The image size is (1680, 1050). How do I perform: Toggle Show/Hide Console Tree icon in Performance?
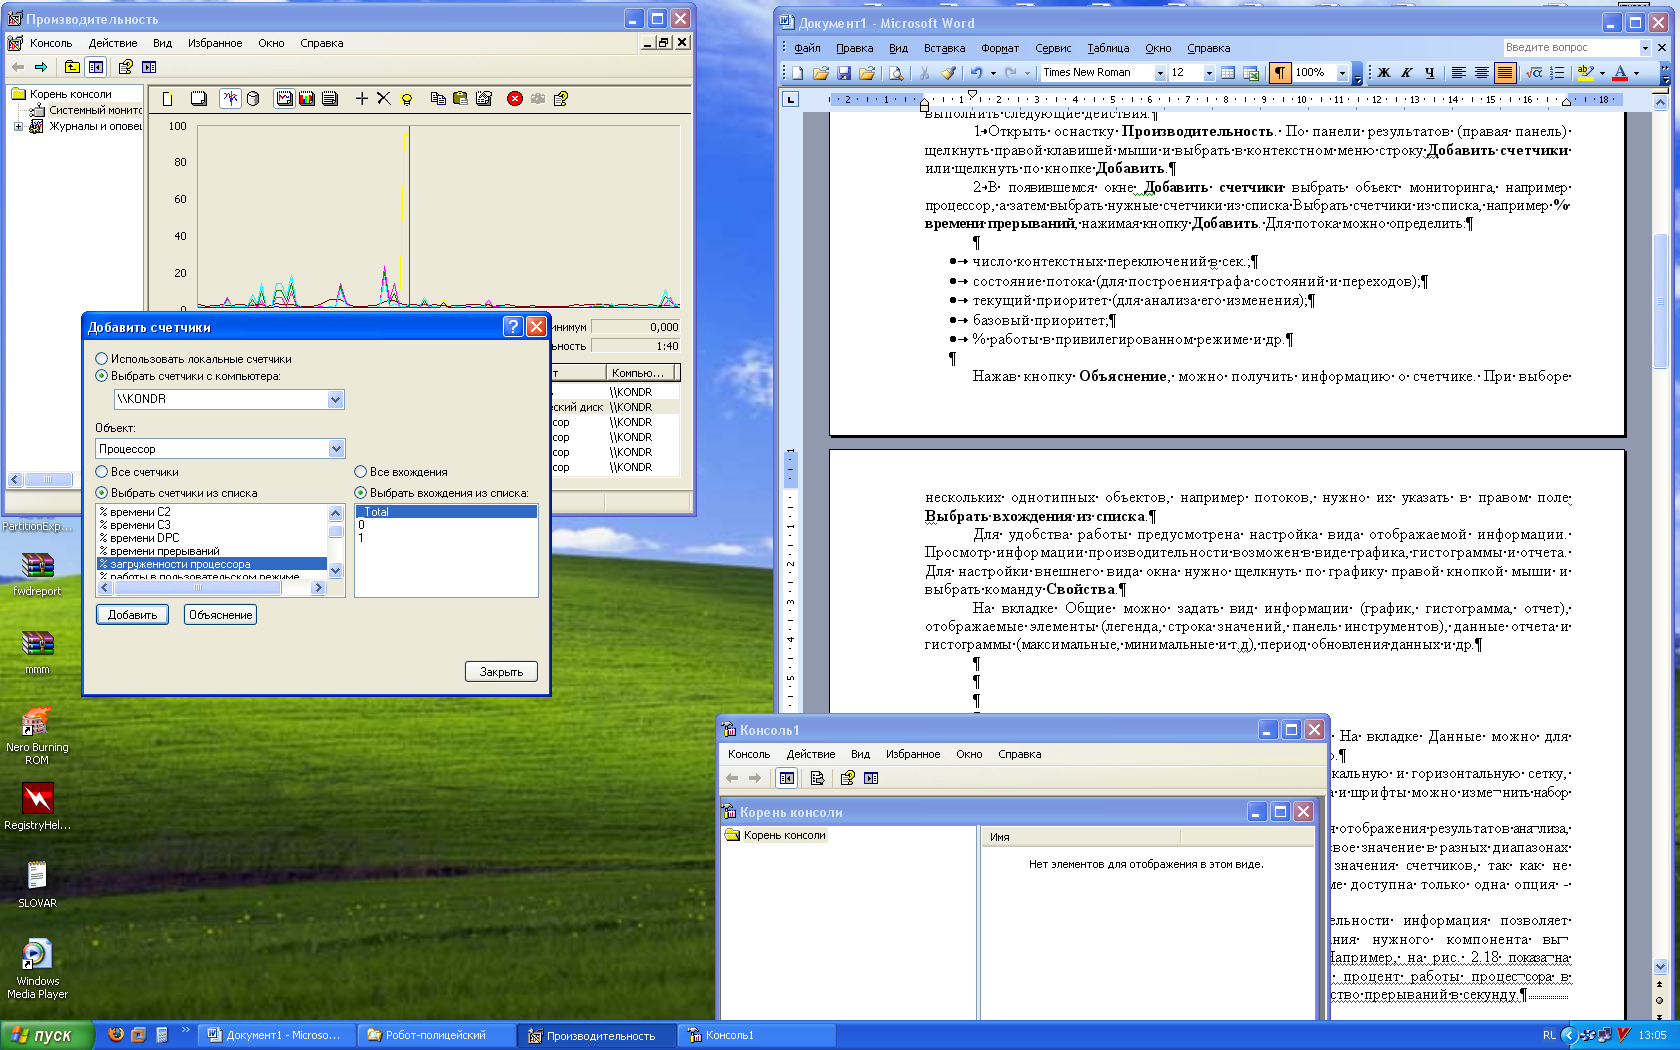pos(96,67)
